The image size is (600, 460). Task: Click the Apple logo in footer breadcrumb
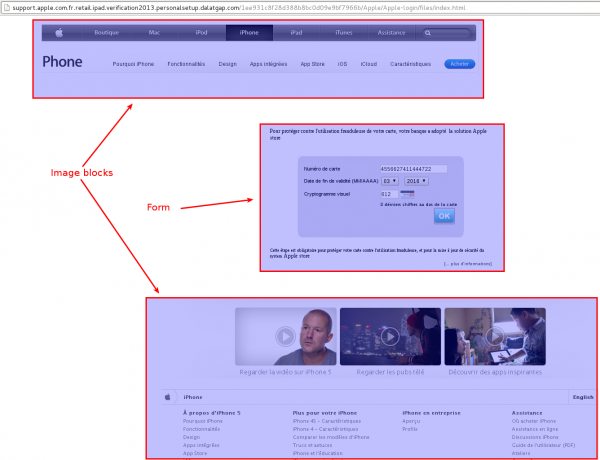coord(167,397)
